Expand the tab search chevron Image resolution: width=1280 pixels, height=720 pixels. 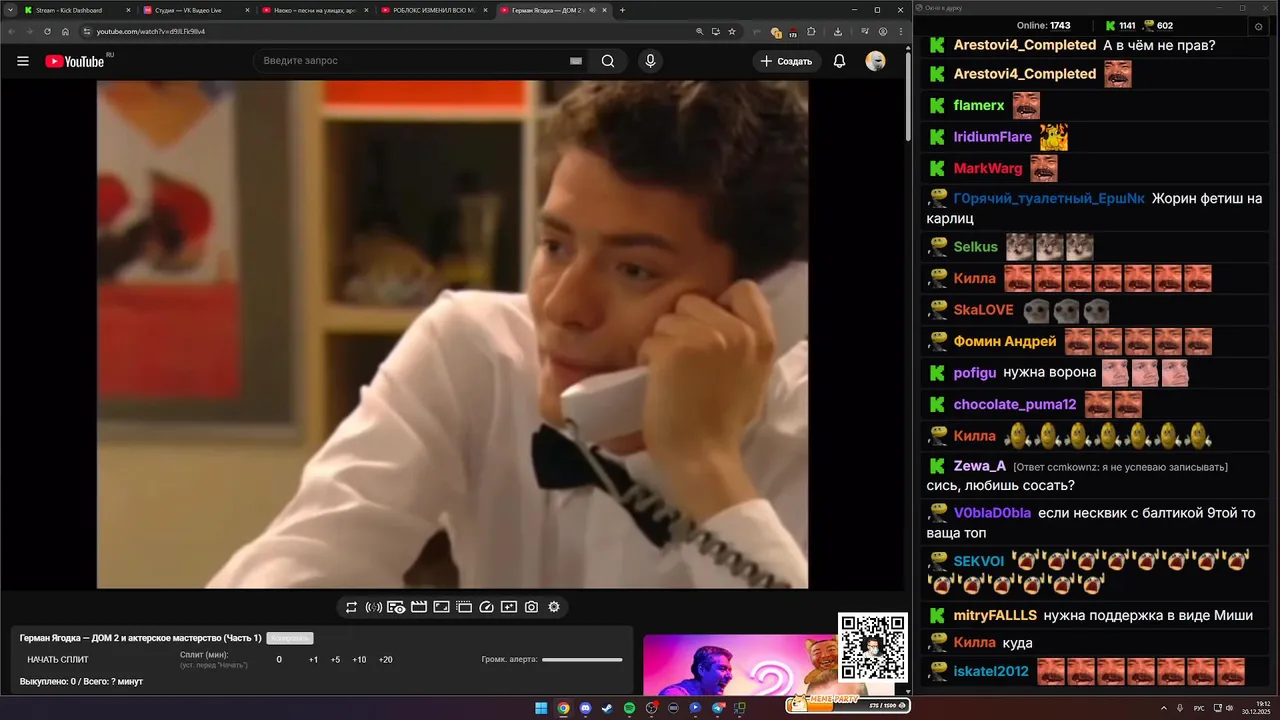point(9,10)
